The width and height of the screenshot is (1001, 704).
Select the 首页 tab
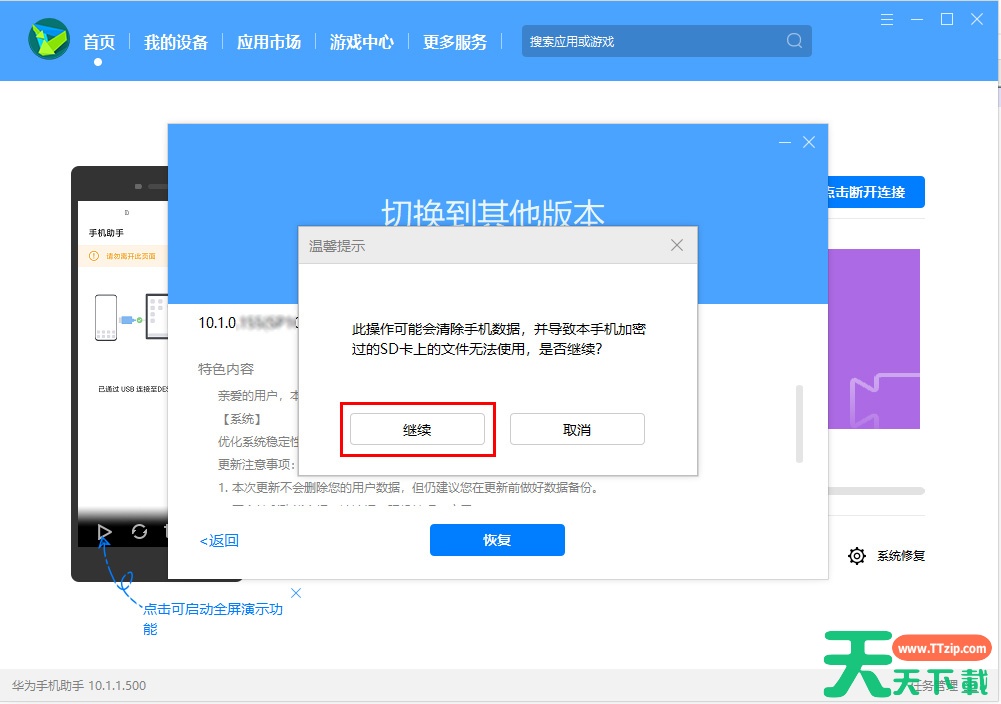[x=100, y=42]
